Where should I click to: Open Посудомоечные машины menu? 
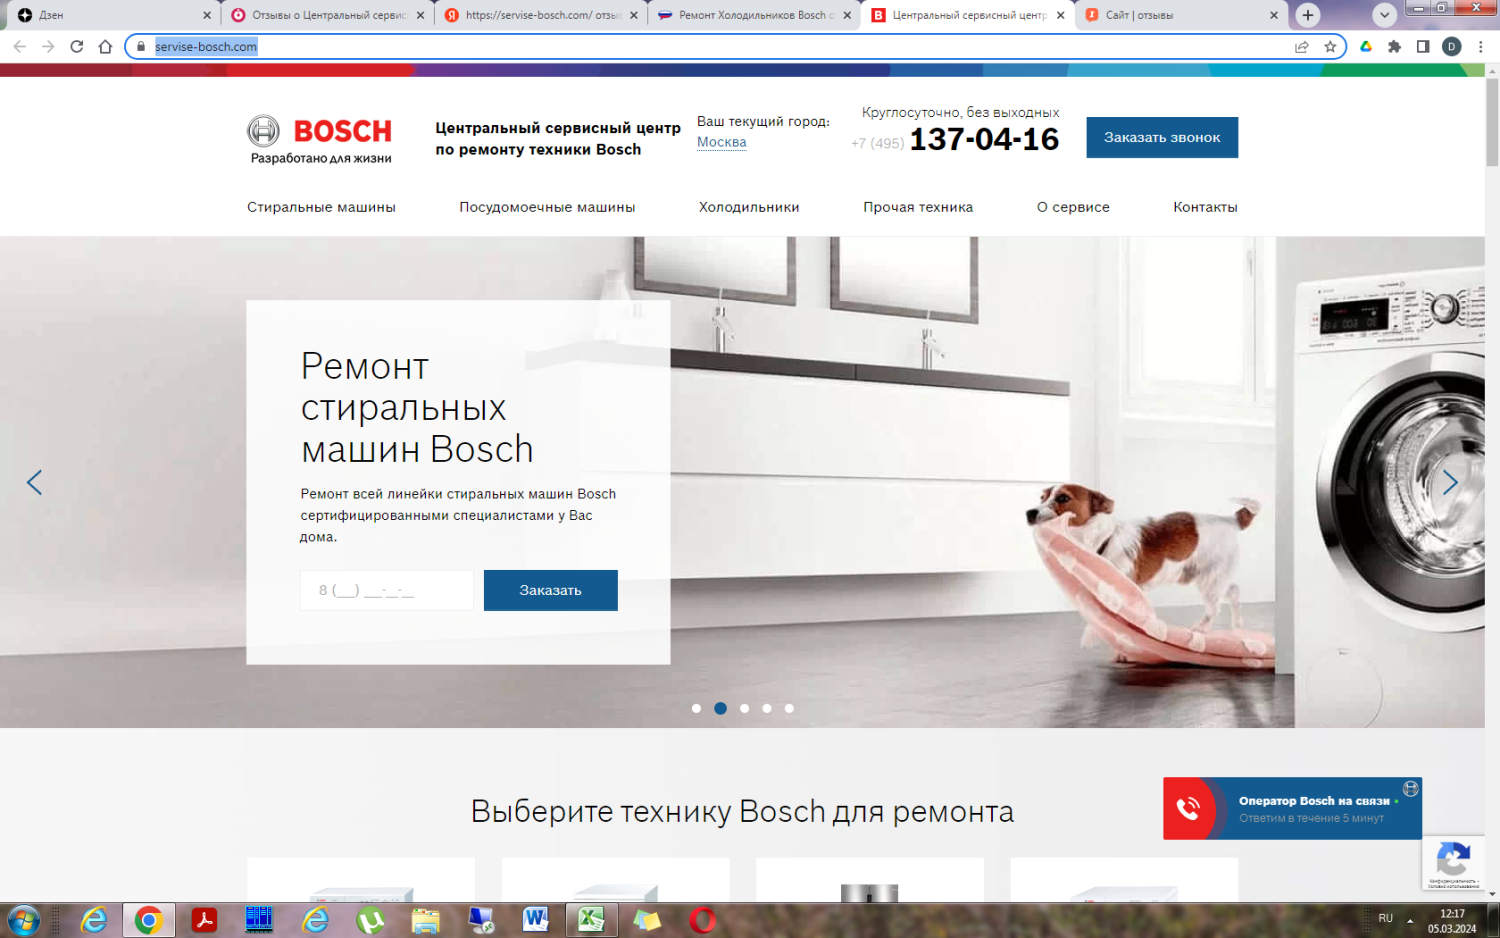pyautogui.click(x=547, y=207)
